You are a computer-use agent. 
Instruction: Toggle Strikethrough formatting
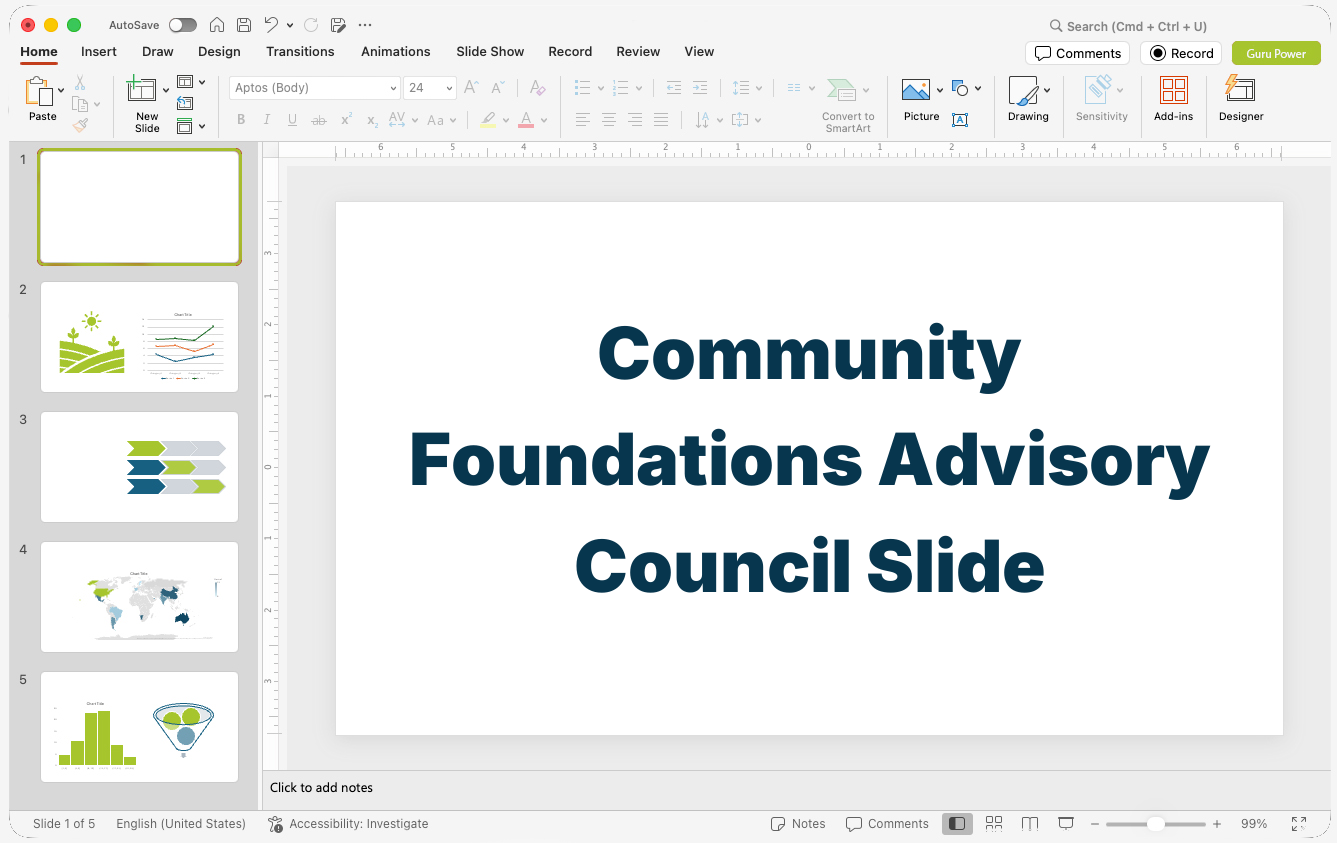pos(319,120)
